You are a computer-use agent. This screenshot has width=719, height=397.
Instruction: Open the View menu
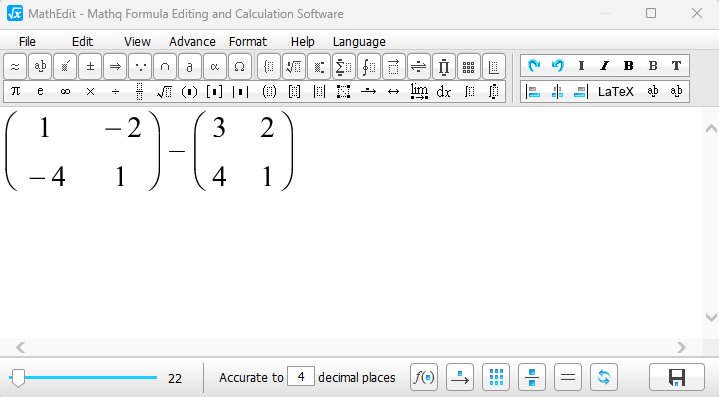pos(137,42)
